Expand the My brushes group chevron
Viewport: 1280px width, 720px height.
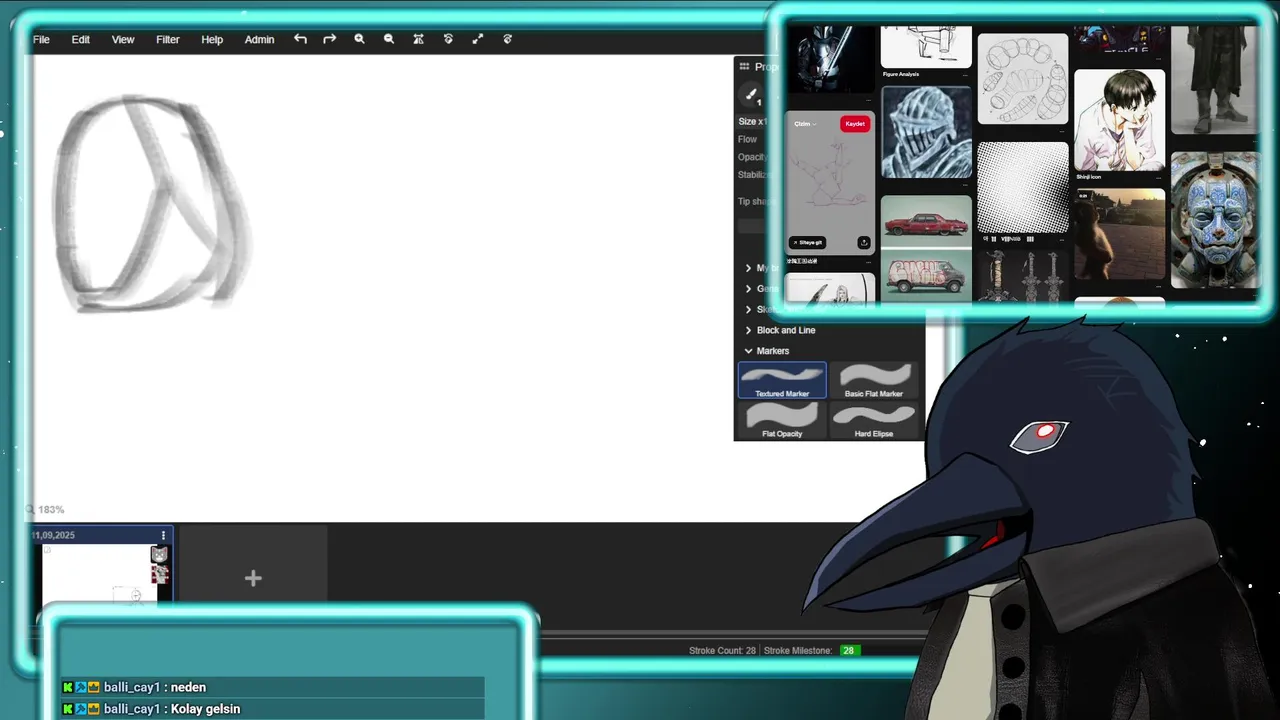748,268
